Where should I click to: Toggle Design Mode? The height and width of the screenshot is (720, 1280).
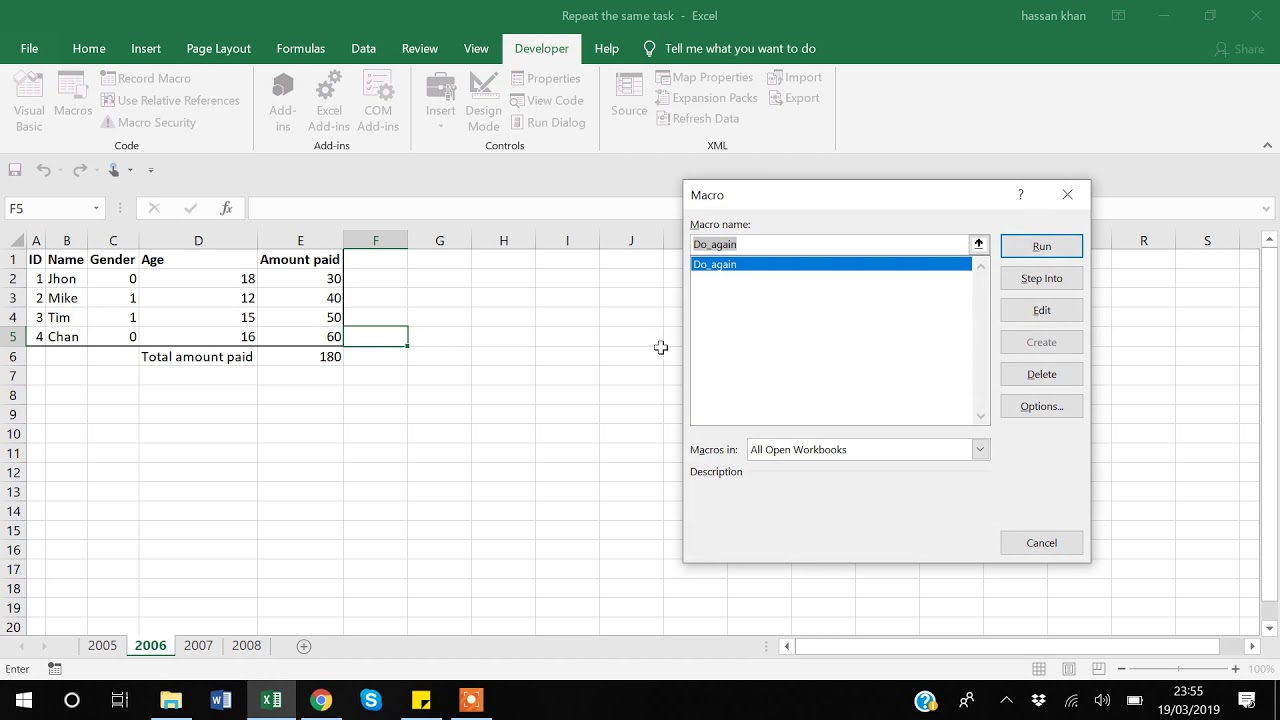pos(483,102)
